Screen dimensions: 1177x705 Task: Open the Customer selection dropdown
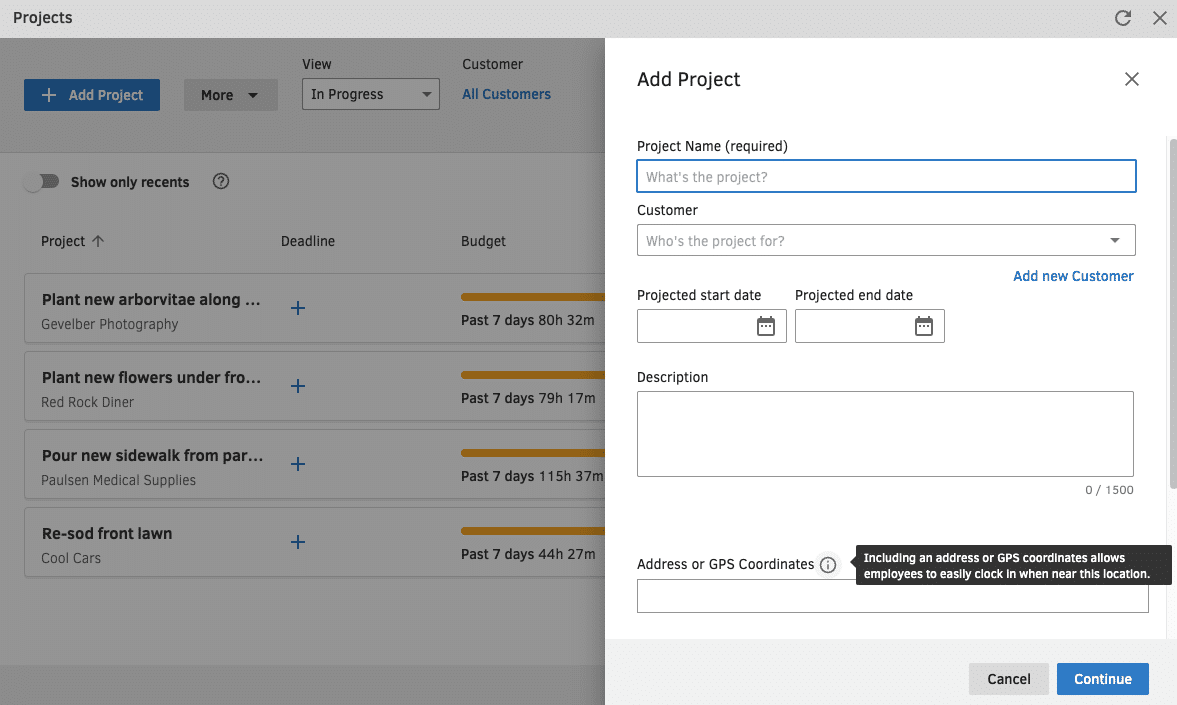(886, 240)
